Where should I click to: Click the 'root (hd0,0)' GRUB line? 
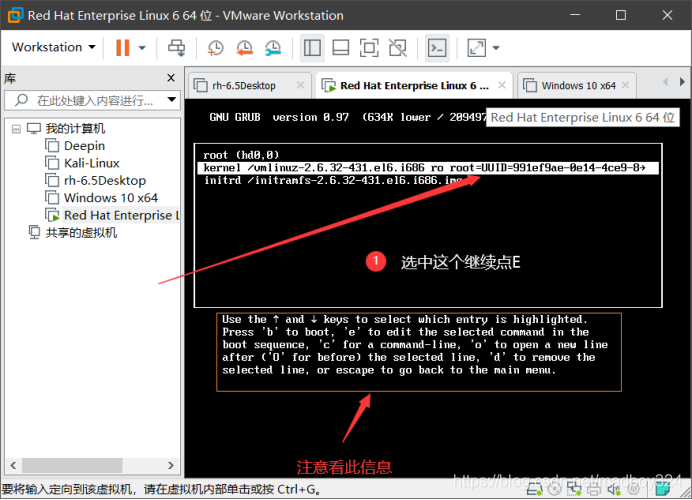(241, 155)
